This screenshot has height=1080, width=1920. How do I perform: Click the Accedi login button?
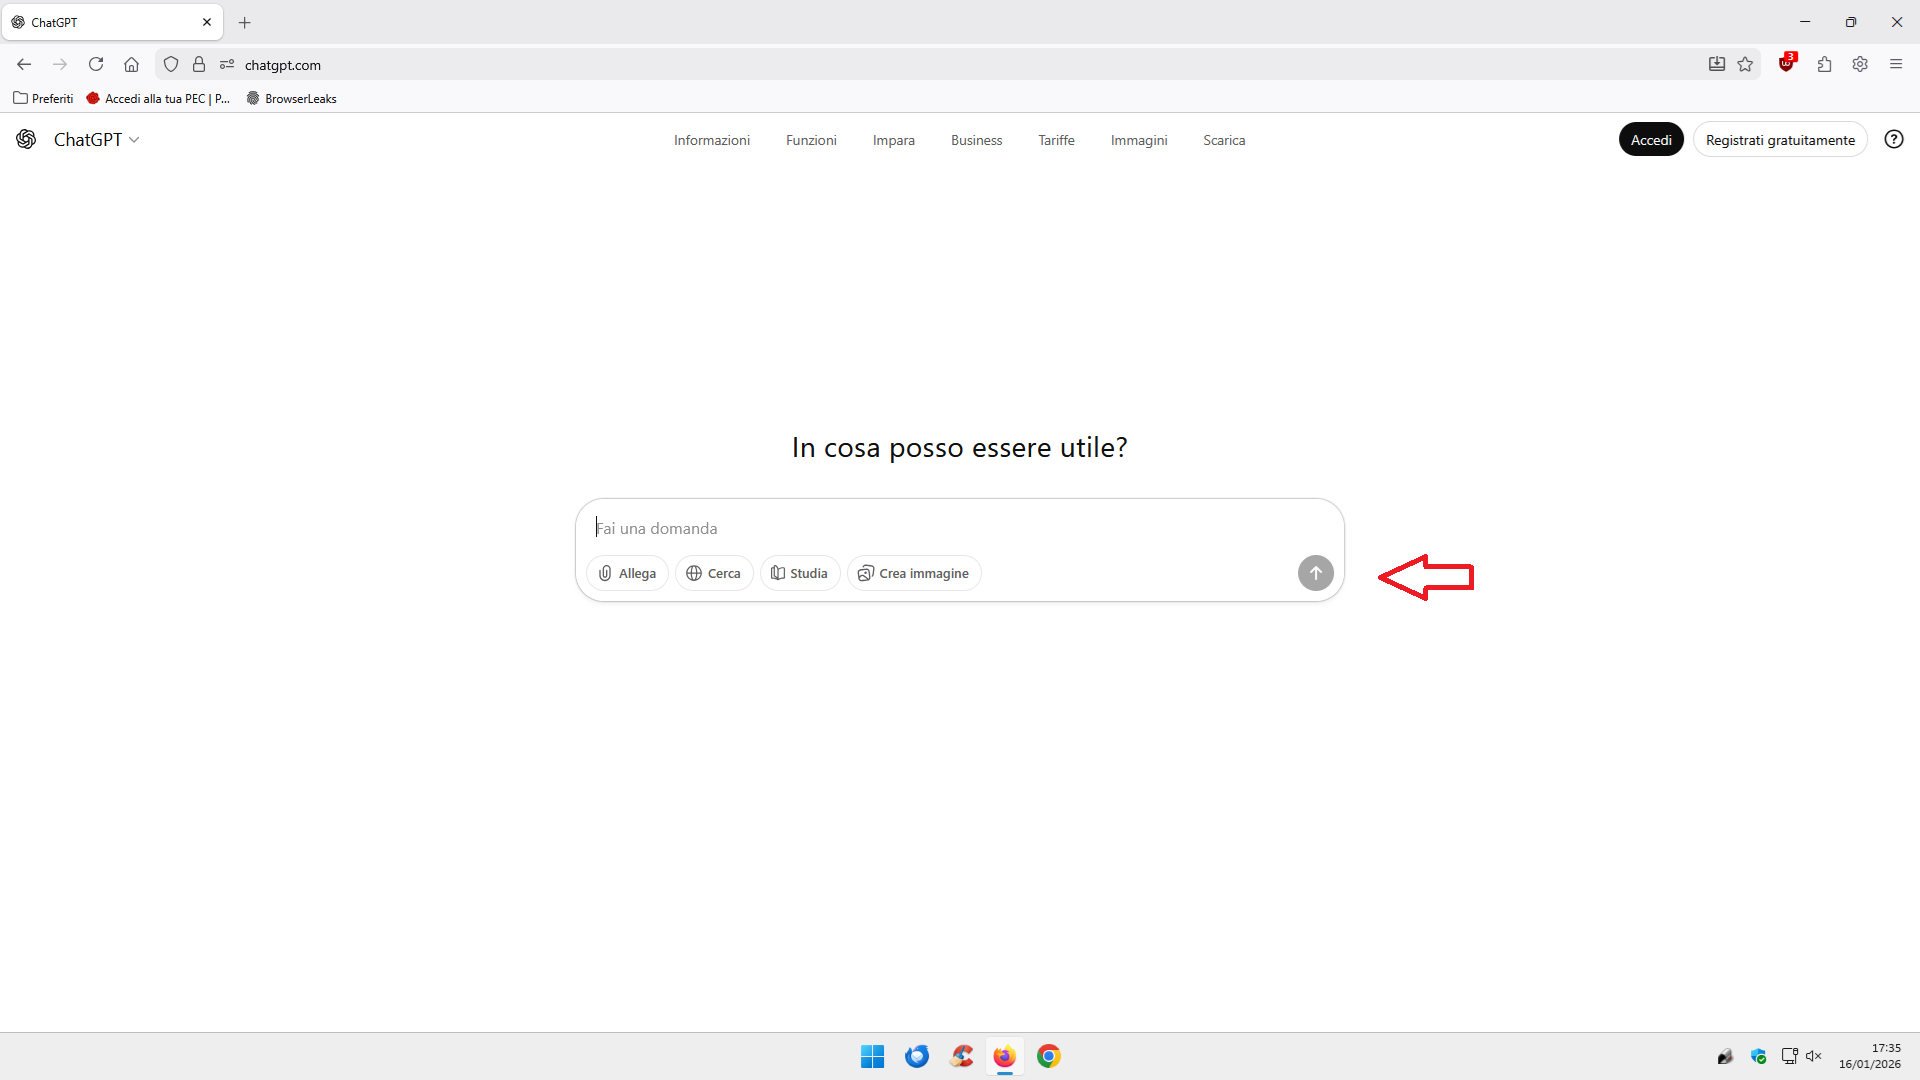1650,140
